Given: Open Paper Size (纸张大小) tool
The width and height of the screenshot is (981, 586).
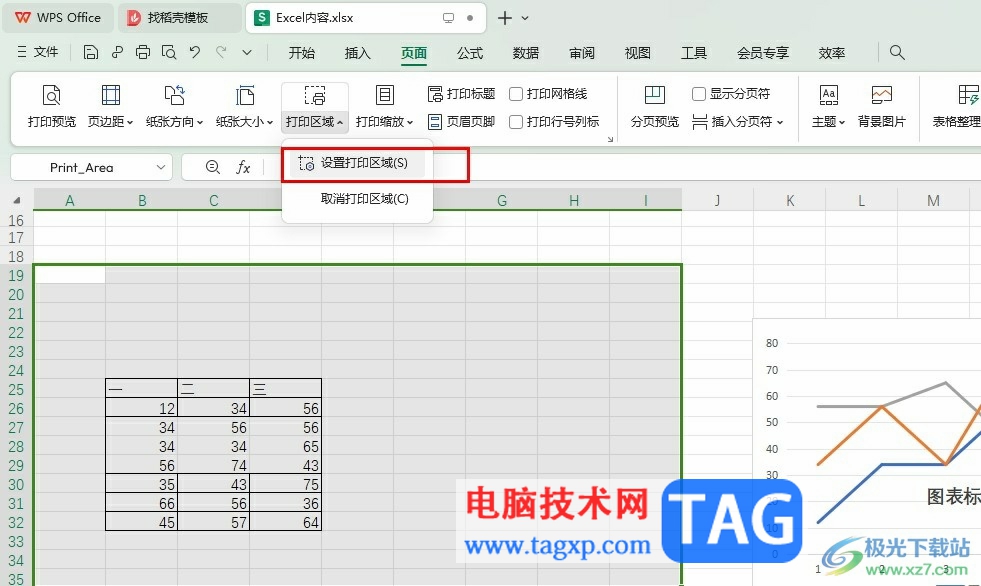Looking at the screenshot, I should pos(245,107).
